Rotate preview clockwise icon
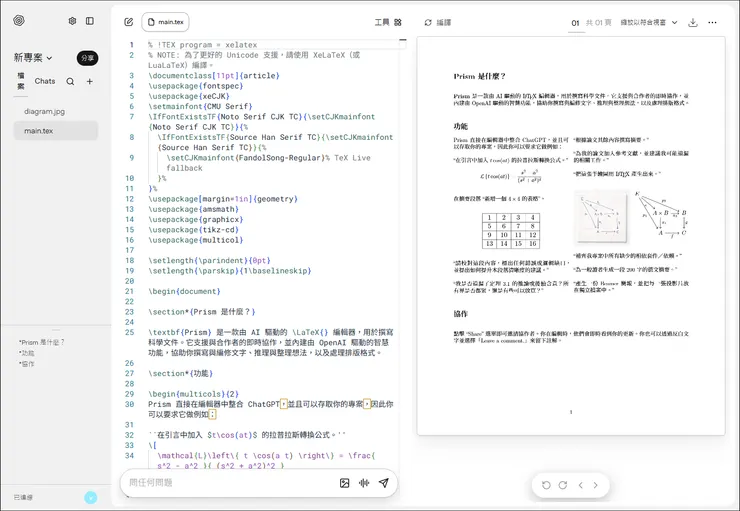This screenshot has width=740, height=511. click(563, 485)
